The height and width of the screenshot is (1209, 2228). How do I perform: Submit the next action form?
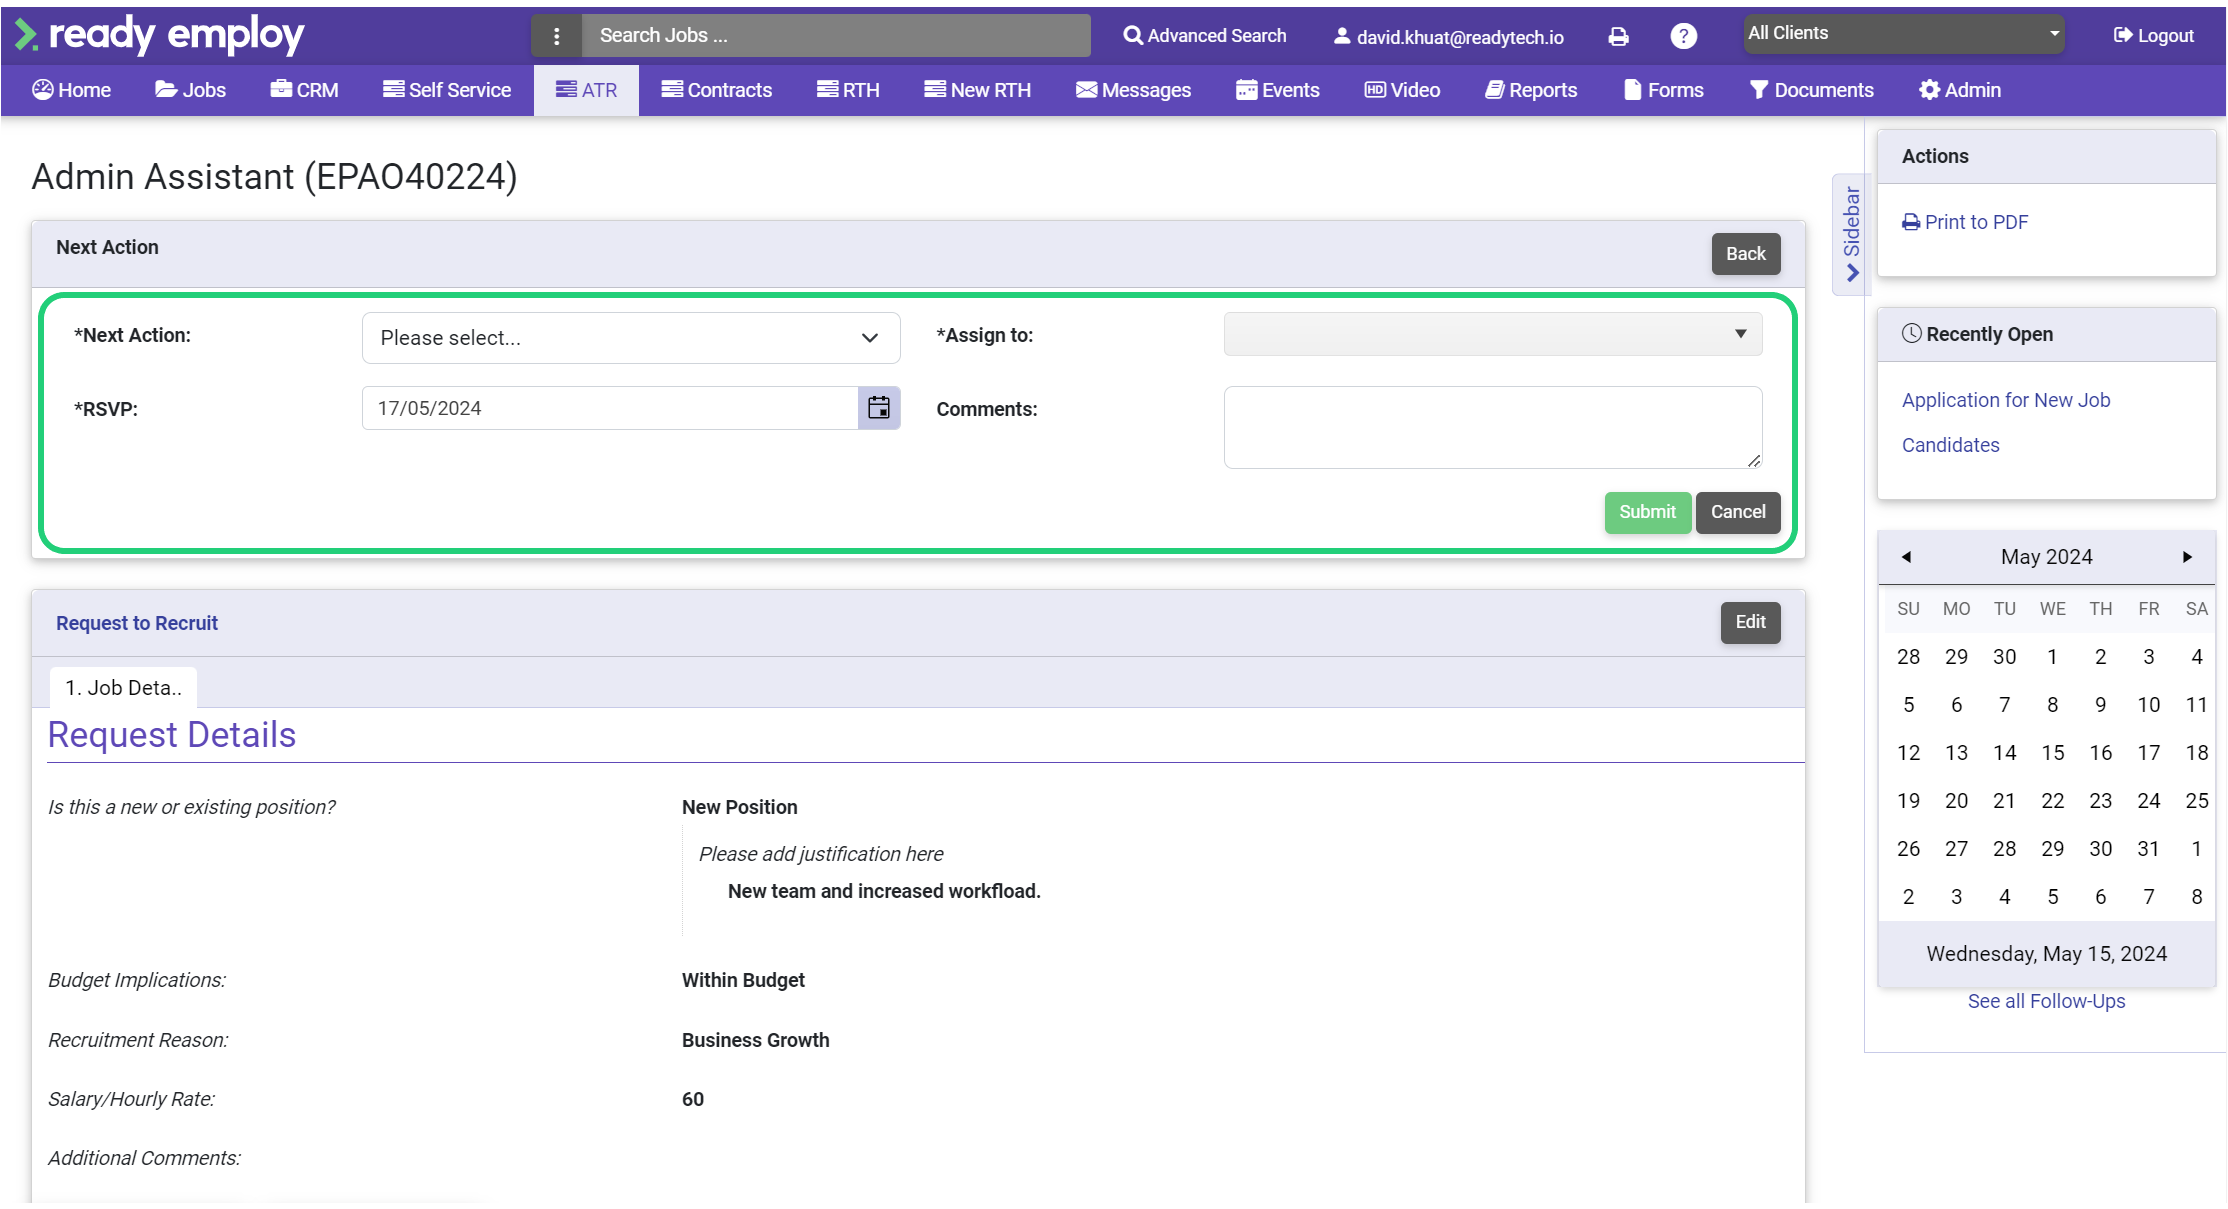[1648, 512]
